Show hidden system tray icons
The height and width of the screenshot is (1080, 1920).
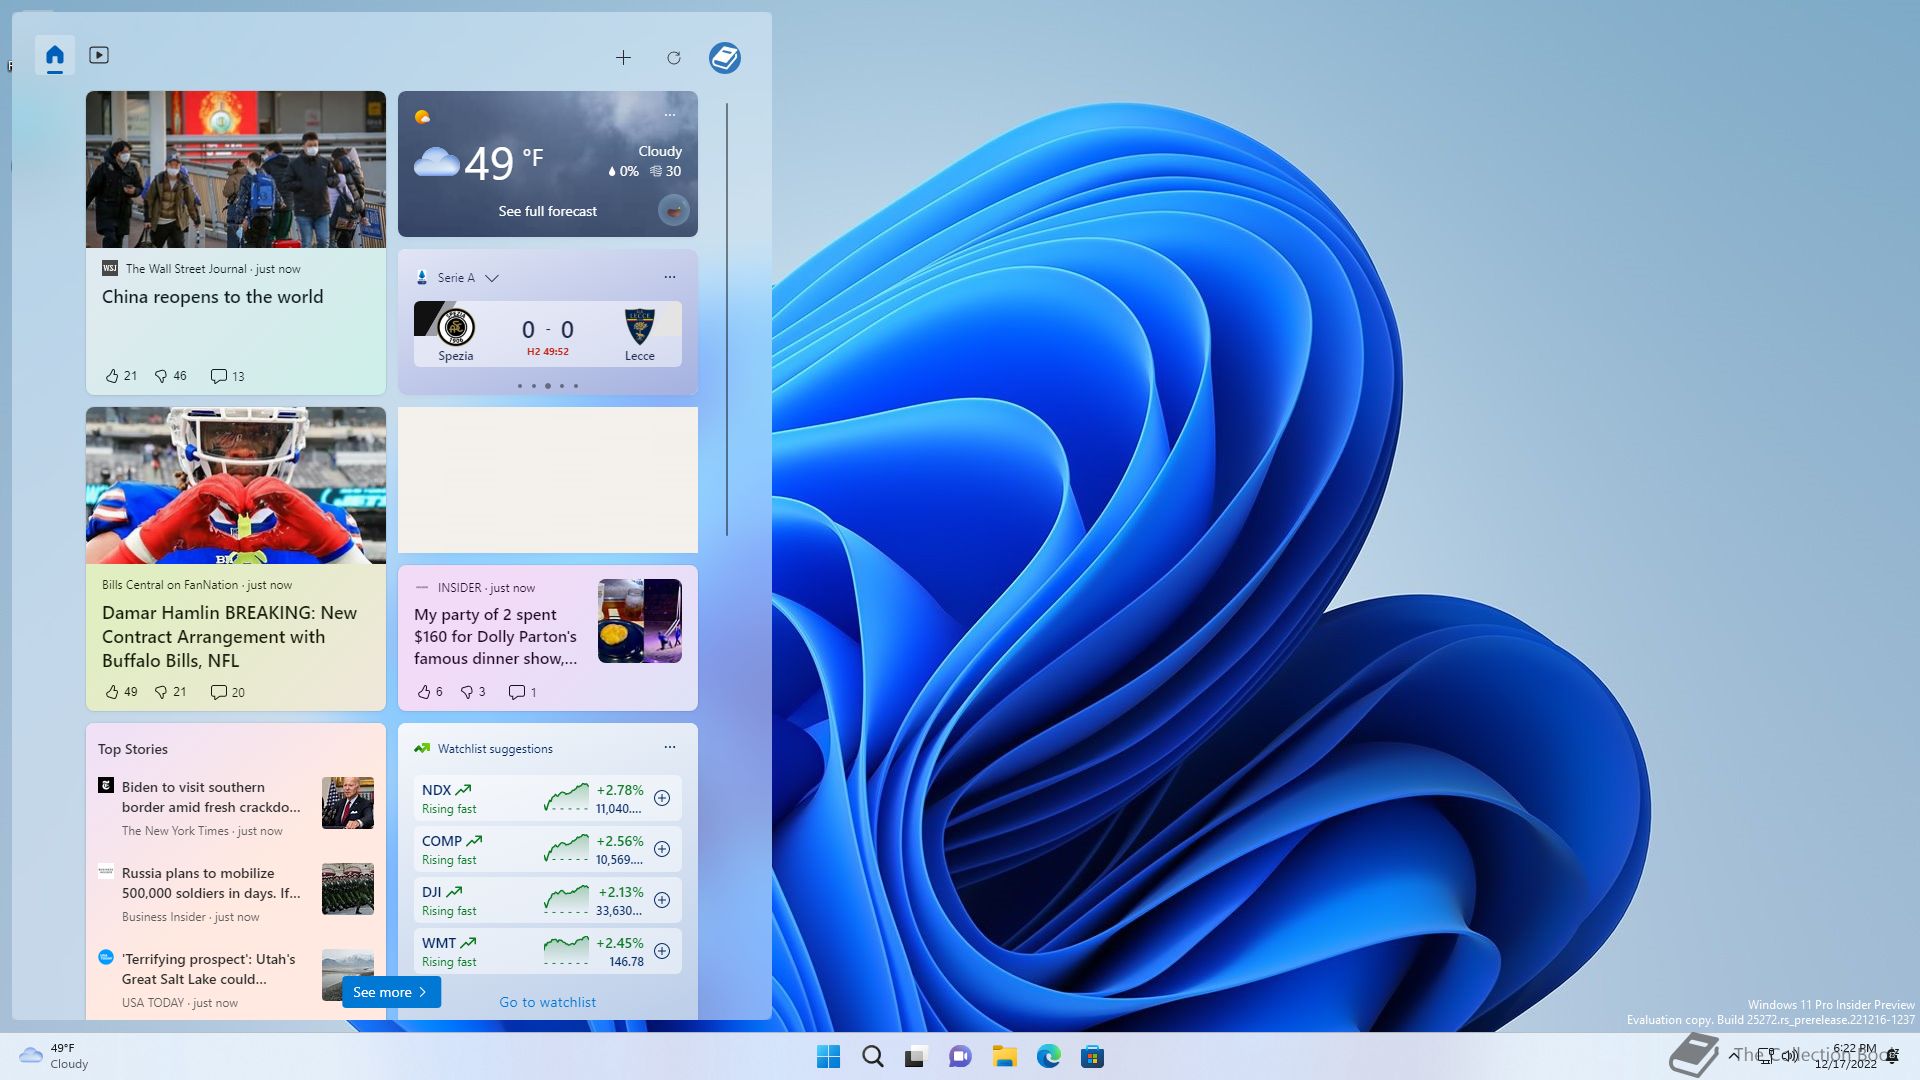click(1734, 1055)
